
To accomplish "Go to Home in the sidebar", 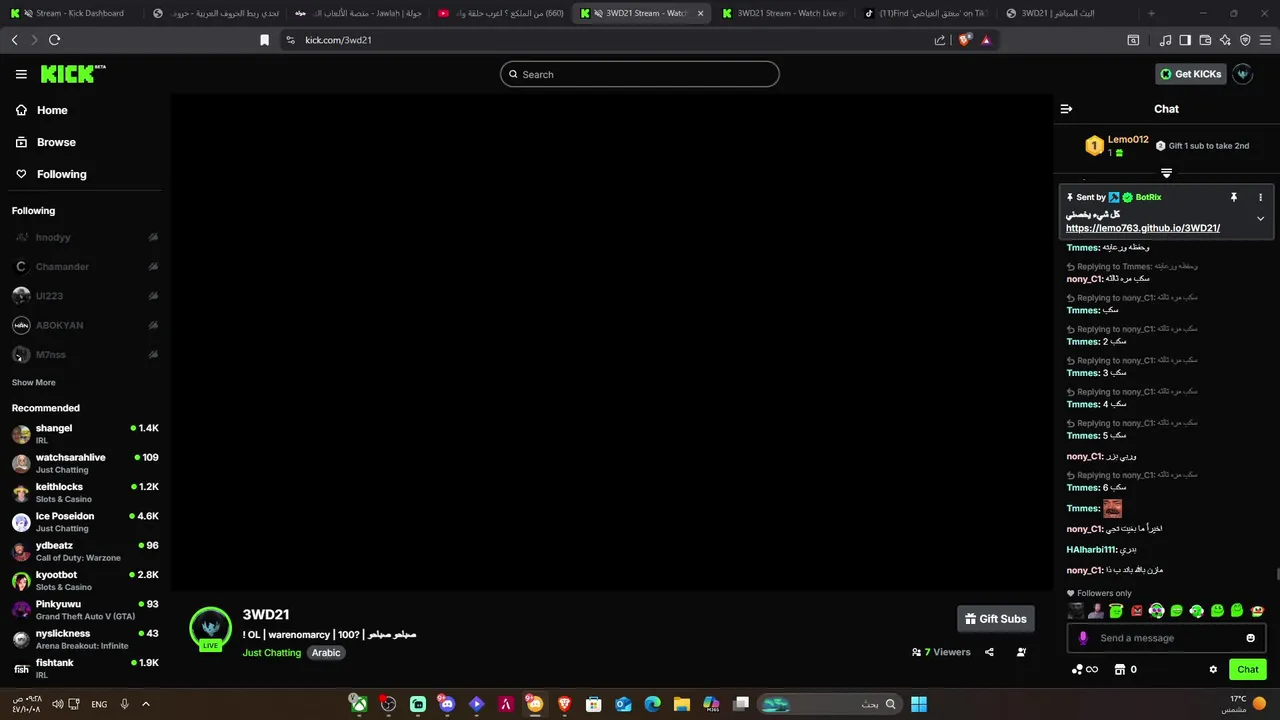I will [x=42, y=110].
